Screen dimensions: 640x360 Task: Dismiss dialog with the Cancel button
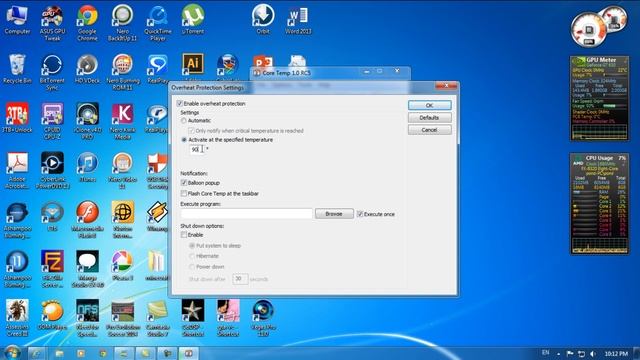(429, 130)
